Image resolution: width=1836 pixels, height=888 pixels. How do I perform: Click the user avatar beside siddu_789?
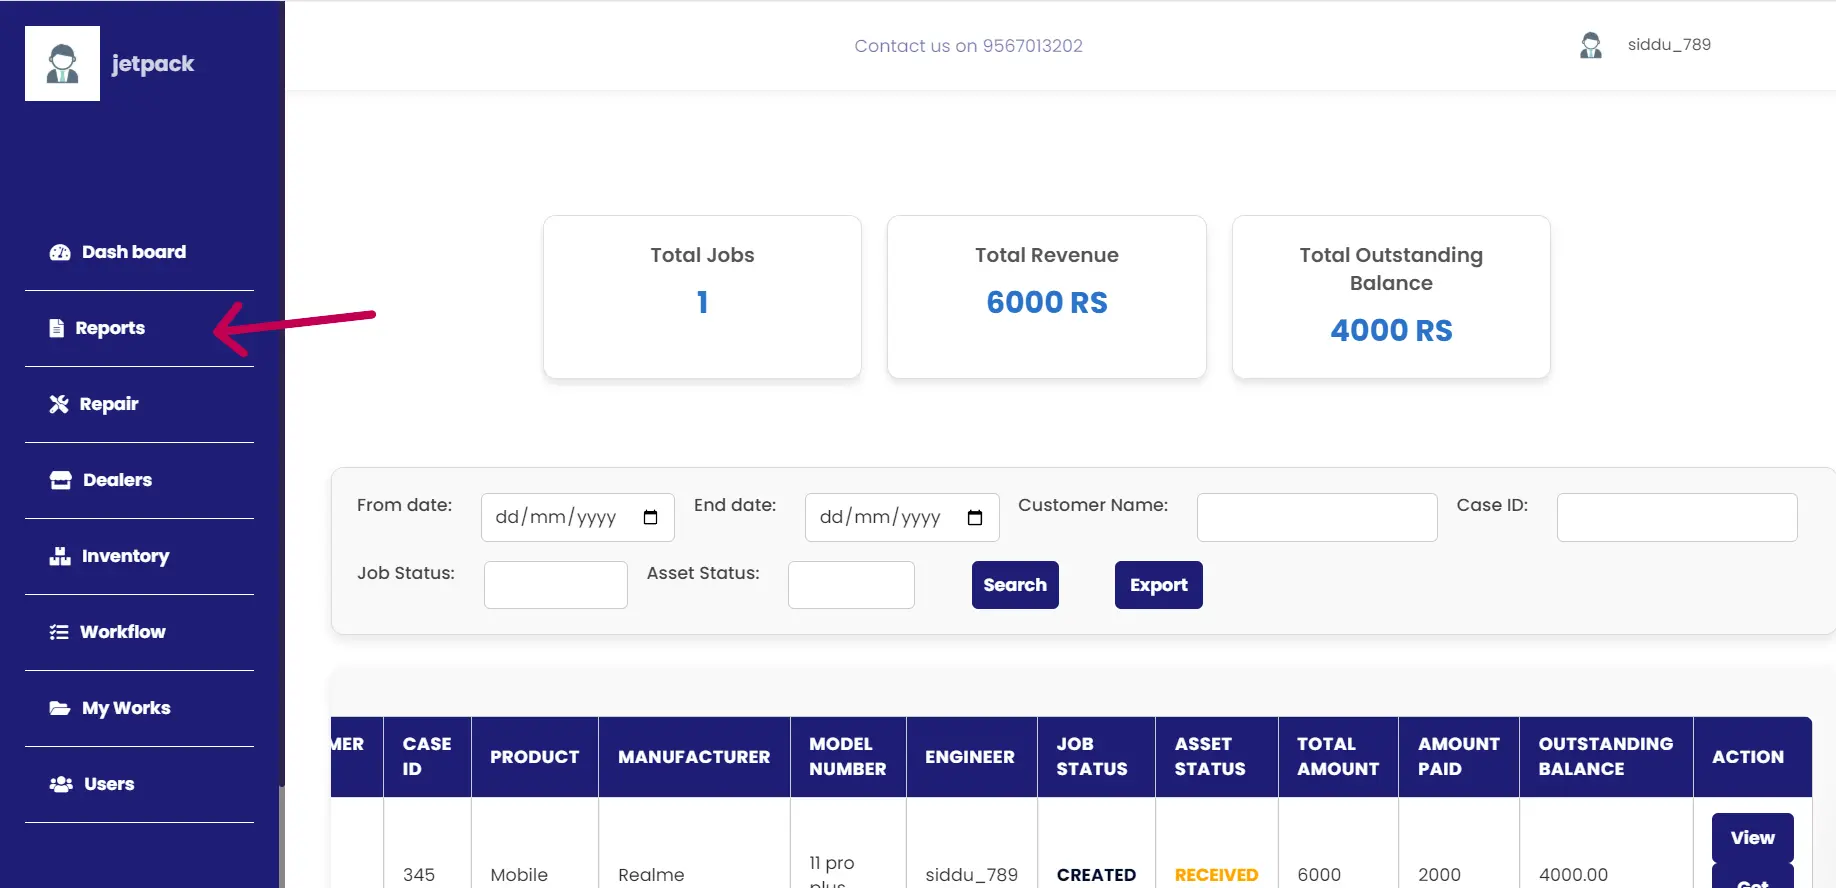(x=1591, y=45)
